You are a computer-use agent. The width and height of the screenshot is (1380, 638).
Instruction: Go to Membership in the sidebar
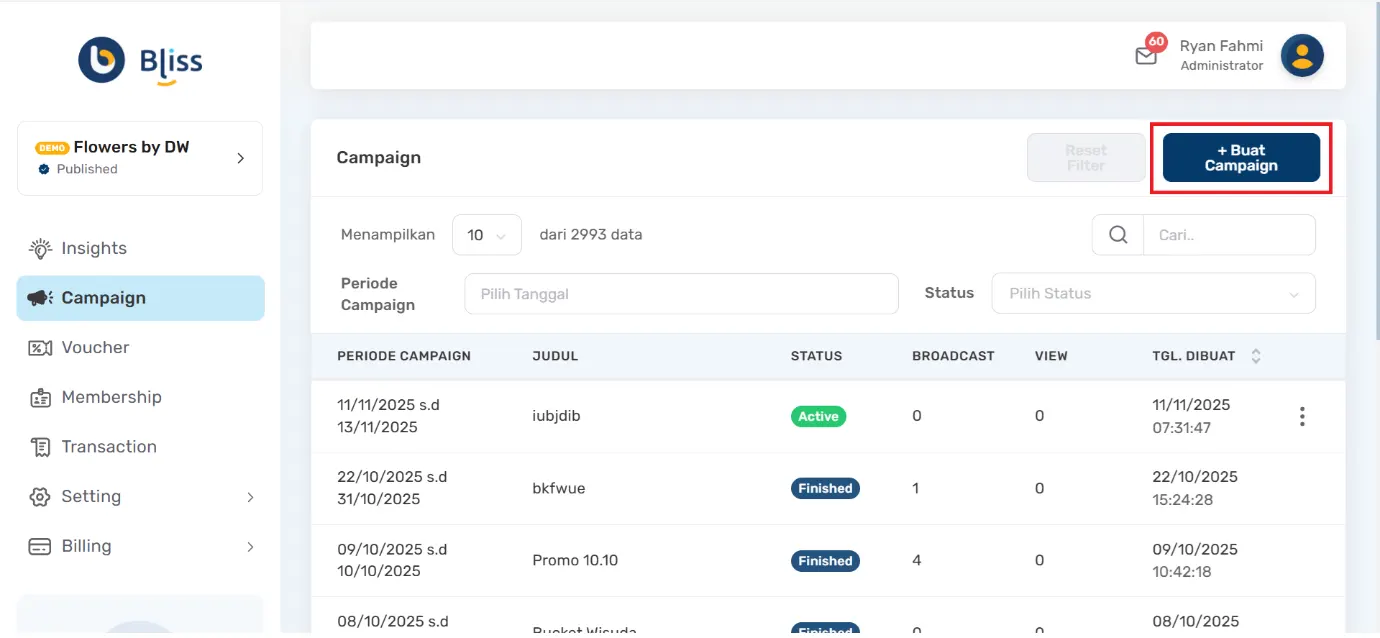click(x=111, y=397)
